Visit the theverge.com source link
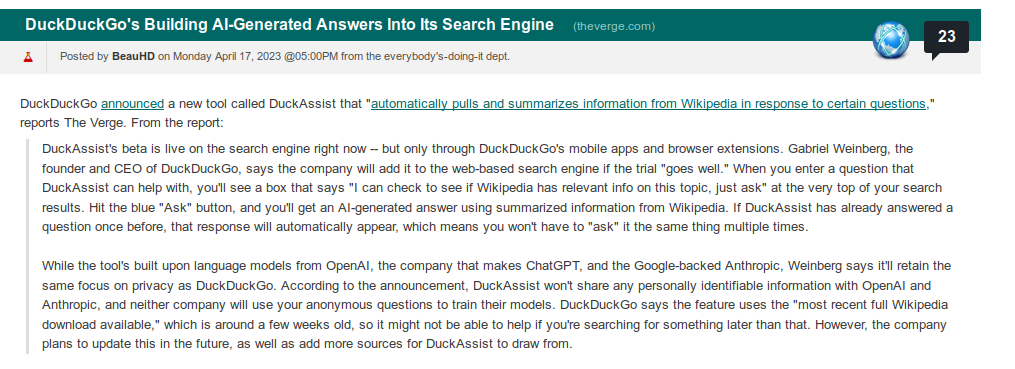Screen dimensions: 1015x369 tap(614, 27)
